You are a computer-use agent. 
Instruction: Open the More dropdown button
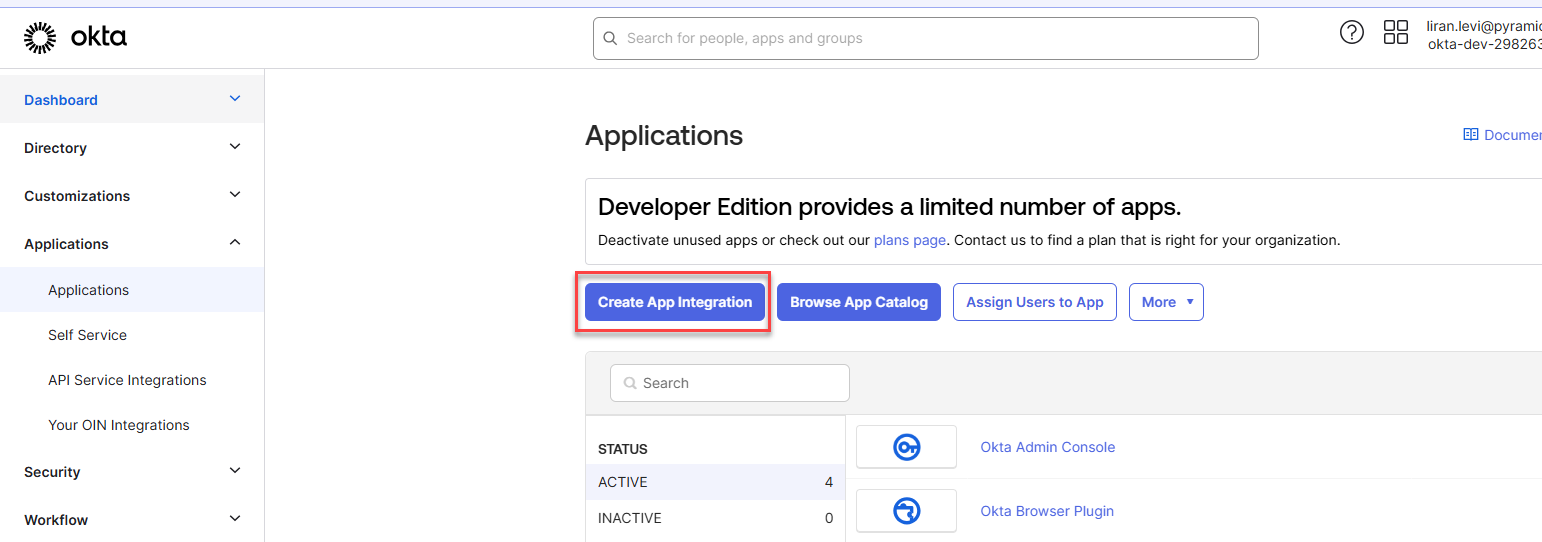[x=1166, y=302]
